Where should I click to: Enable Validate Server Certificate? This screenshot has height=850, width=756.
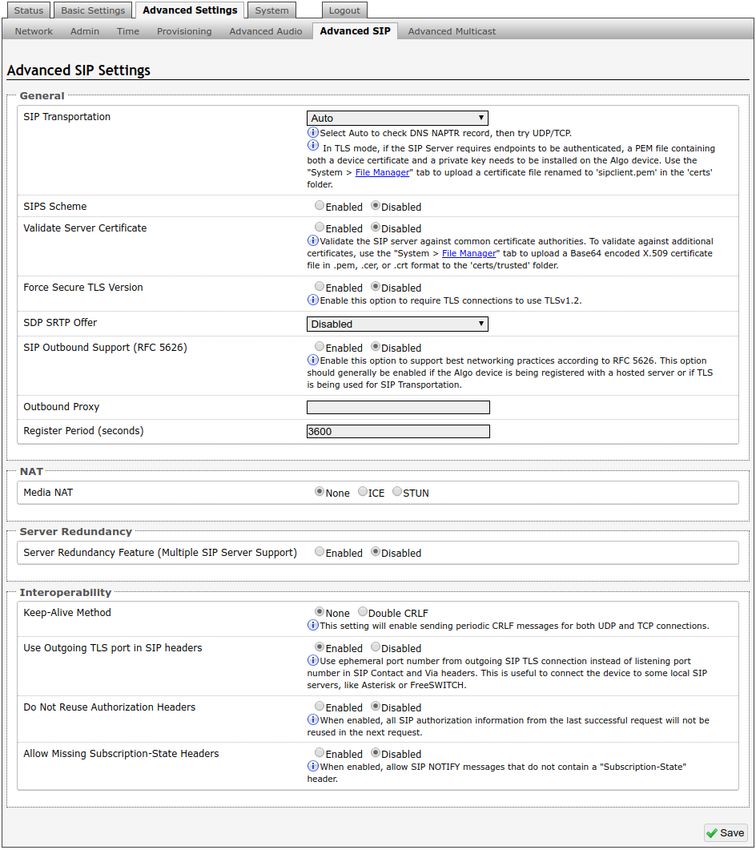[x=319, y=227]
